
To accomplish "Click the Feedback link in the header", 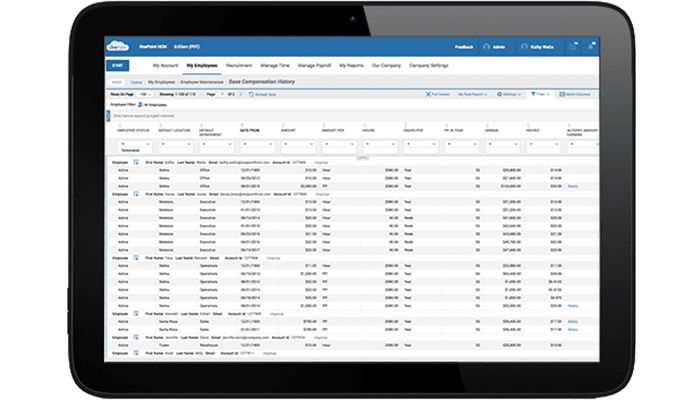I will point(464,47).
